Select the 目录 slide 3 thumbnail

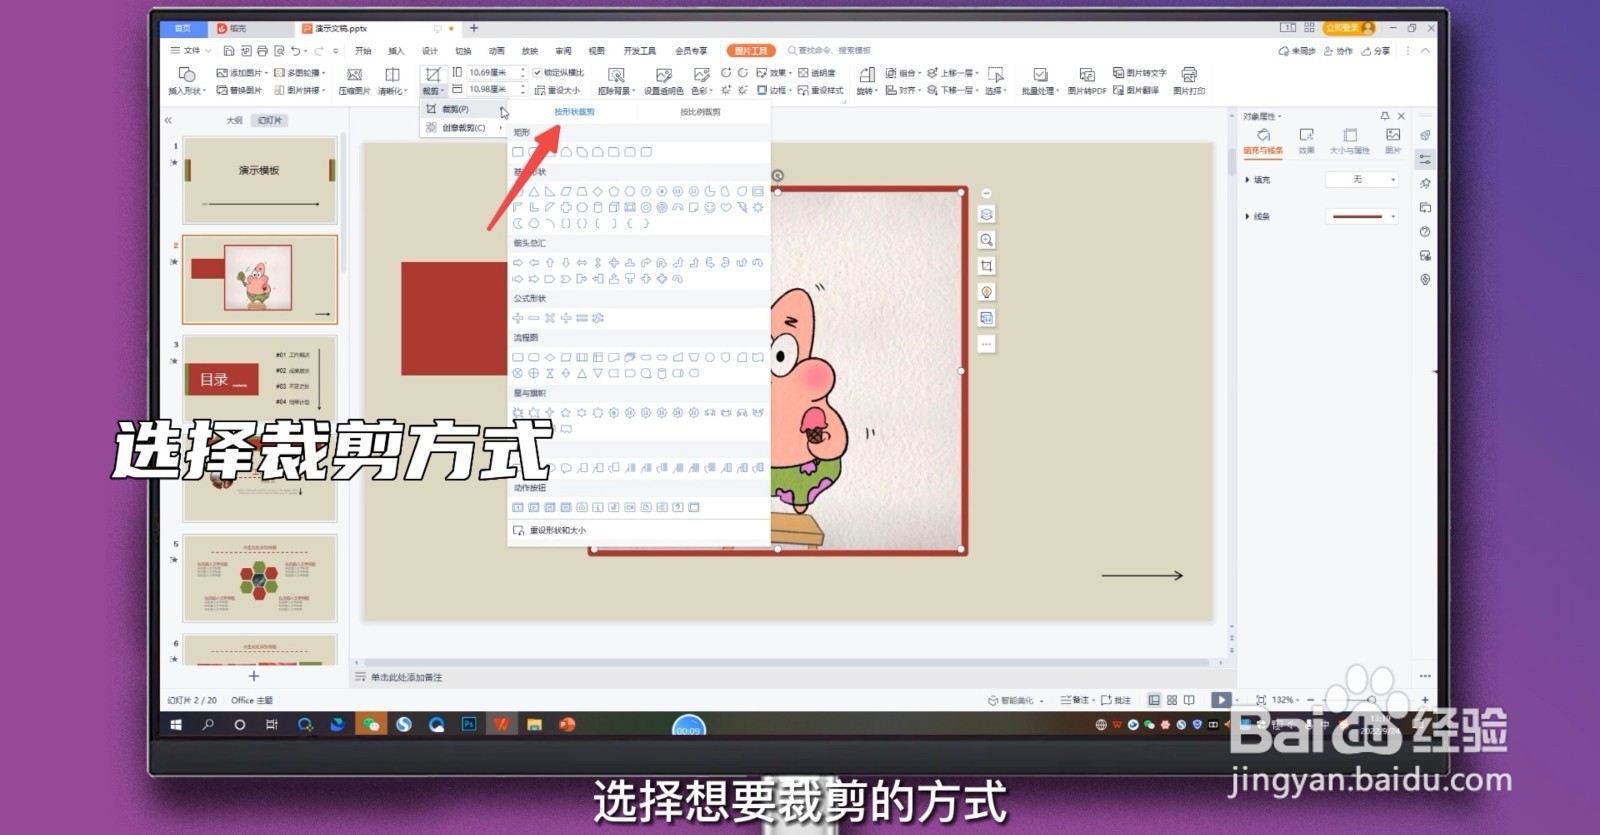tap(260, 379)
